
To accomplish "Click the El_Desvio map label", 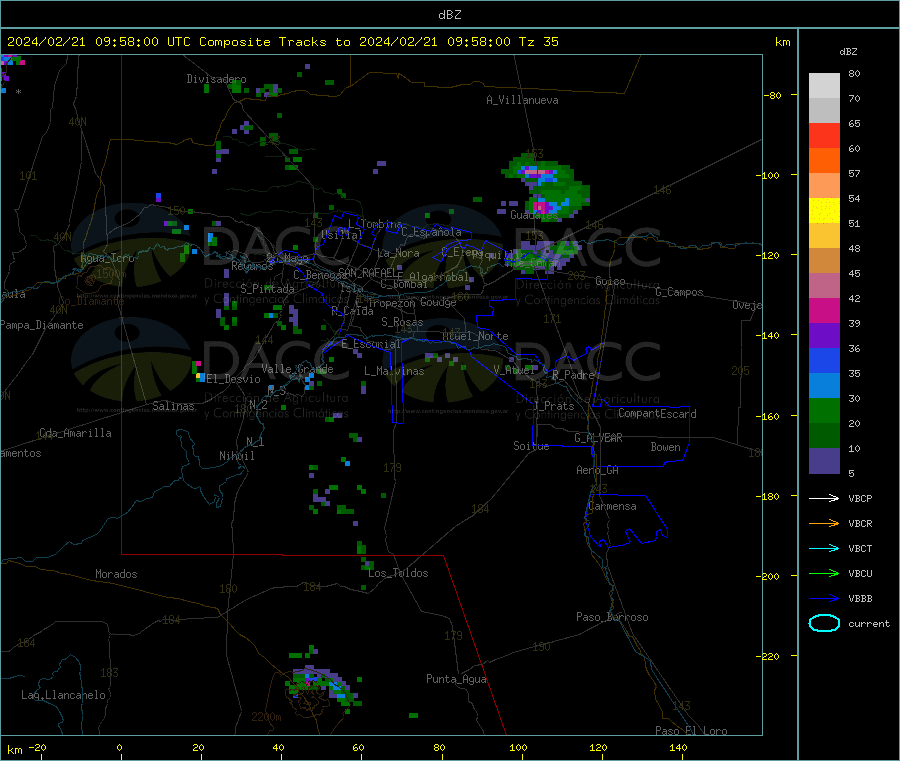I will click(233, 379).
